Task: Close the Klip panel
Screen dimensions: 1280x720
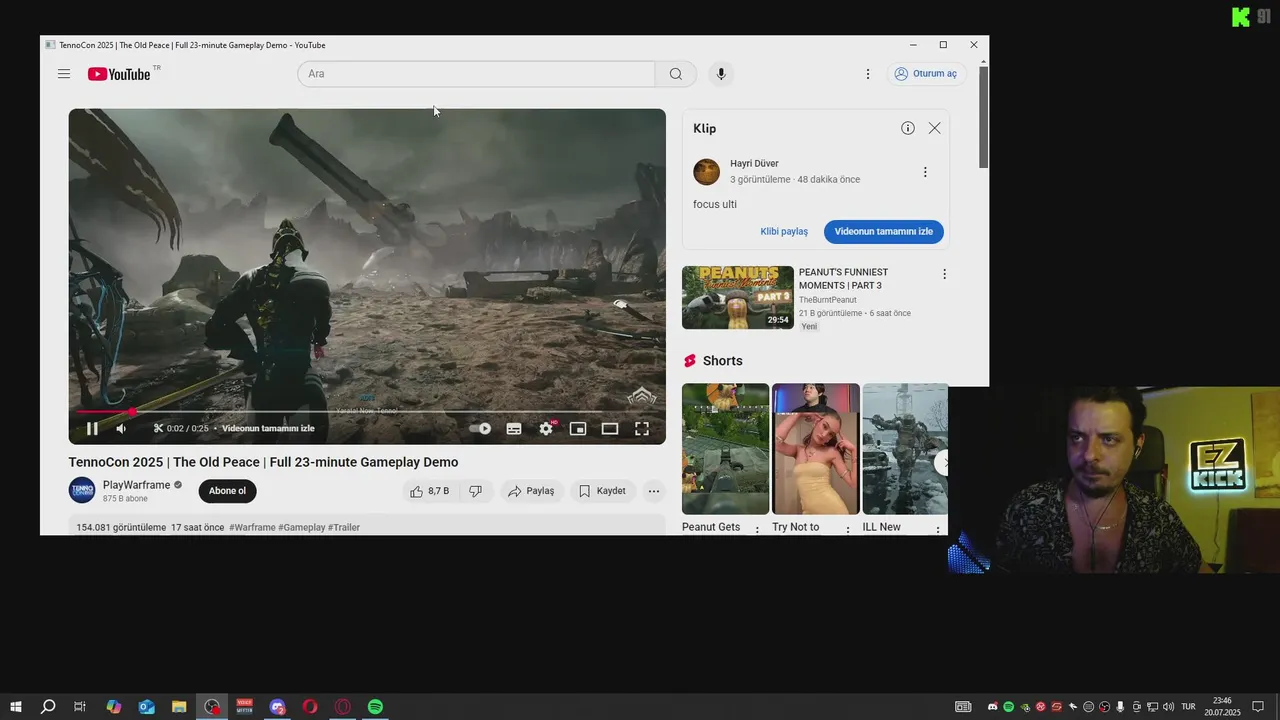Action: click(x=935, y=128)
